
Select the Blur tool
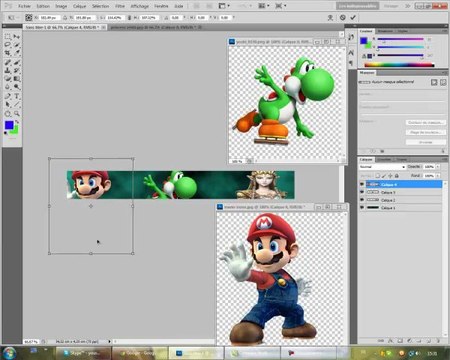click(7, 87)
